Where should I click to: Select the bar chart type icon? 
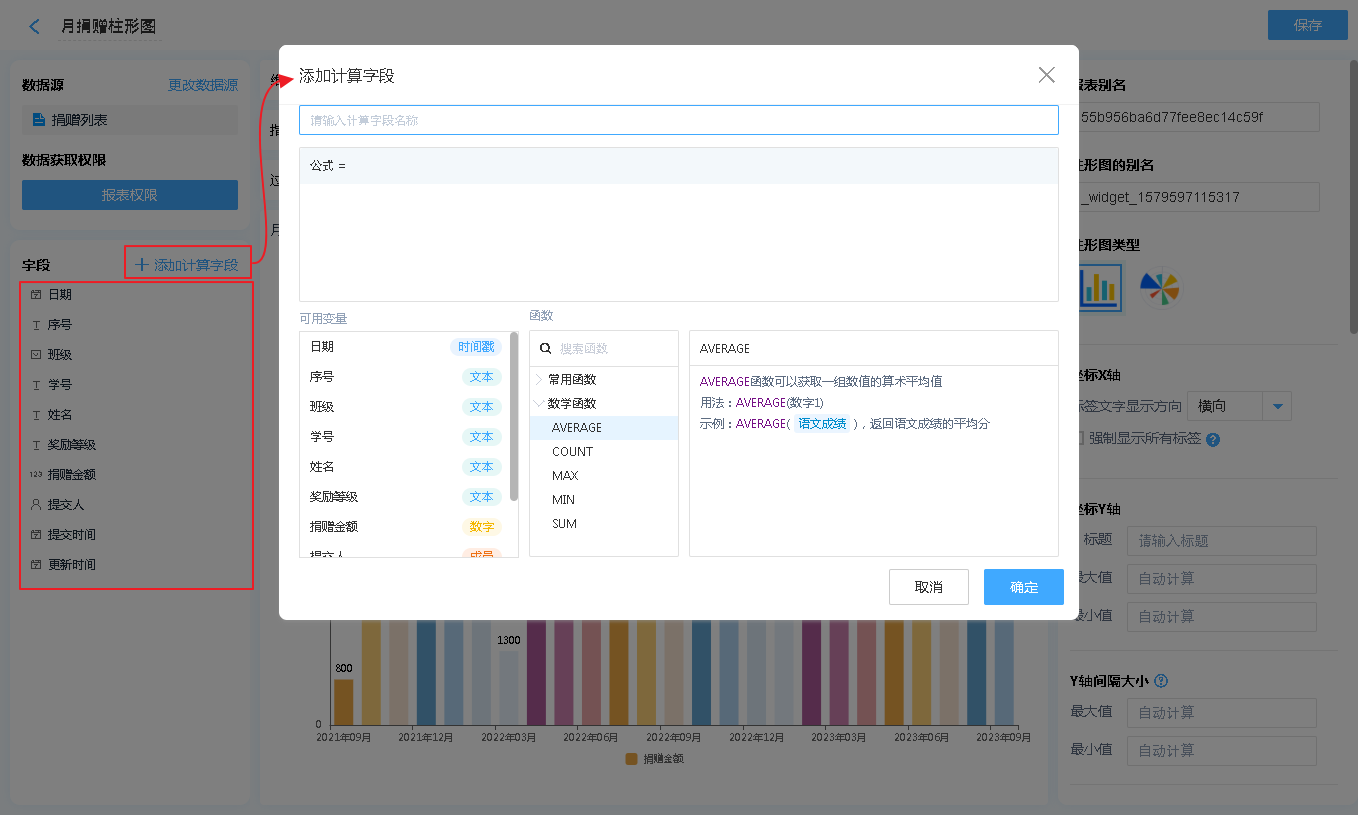[x=1099, y=289]
